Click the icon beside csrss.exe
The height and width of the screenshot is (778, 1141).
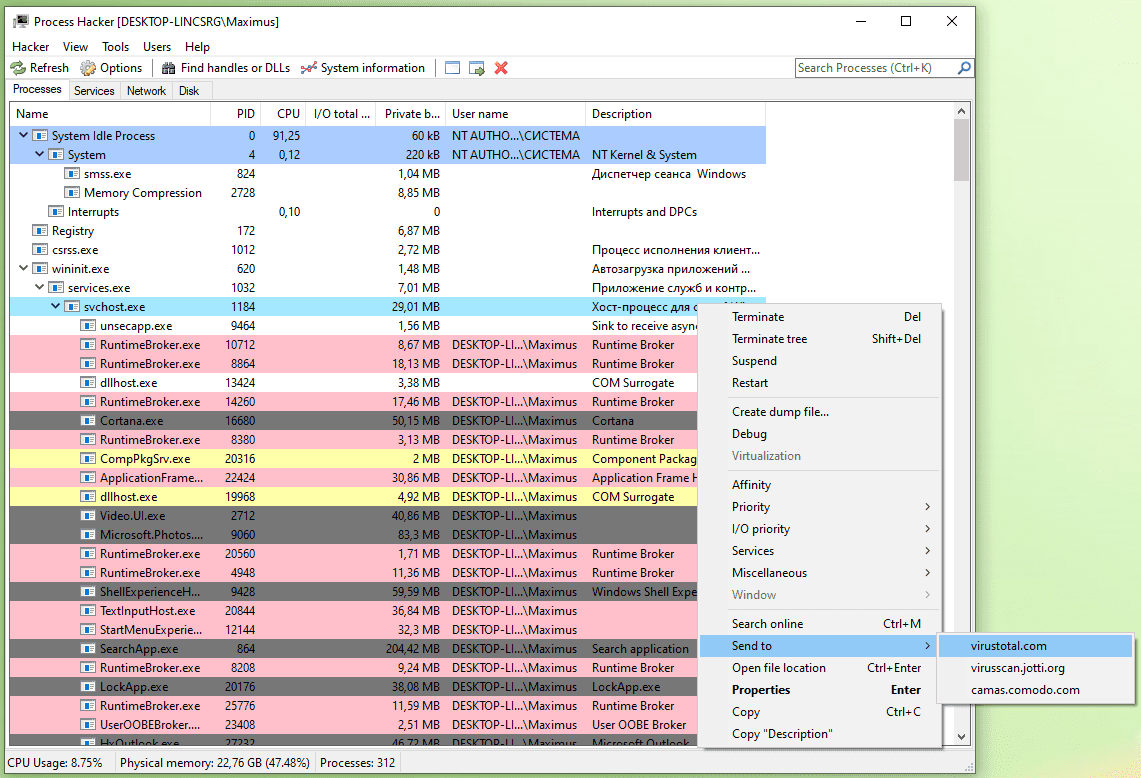(40, 250)
